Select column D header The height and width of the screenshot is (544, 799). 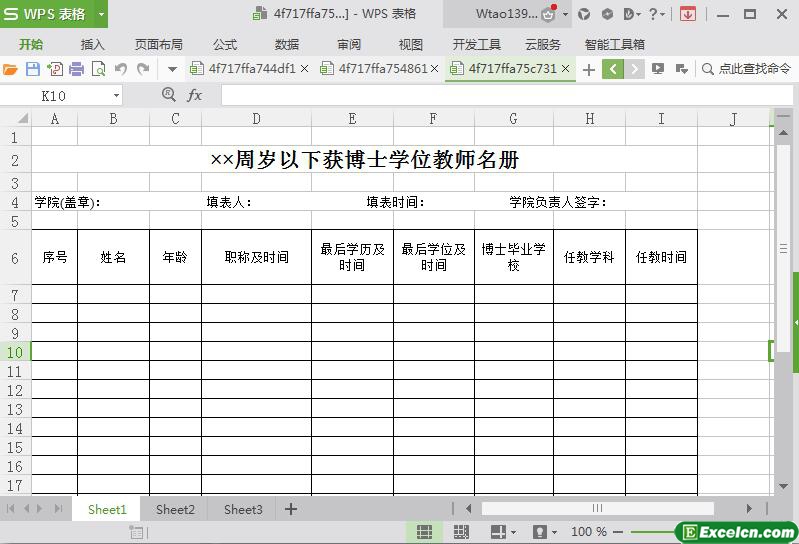(256, 119)
